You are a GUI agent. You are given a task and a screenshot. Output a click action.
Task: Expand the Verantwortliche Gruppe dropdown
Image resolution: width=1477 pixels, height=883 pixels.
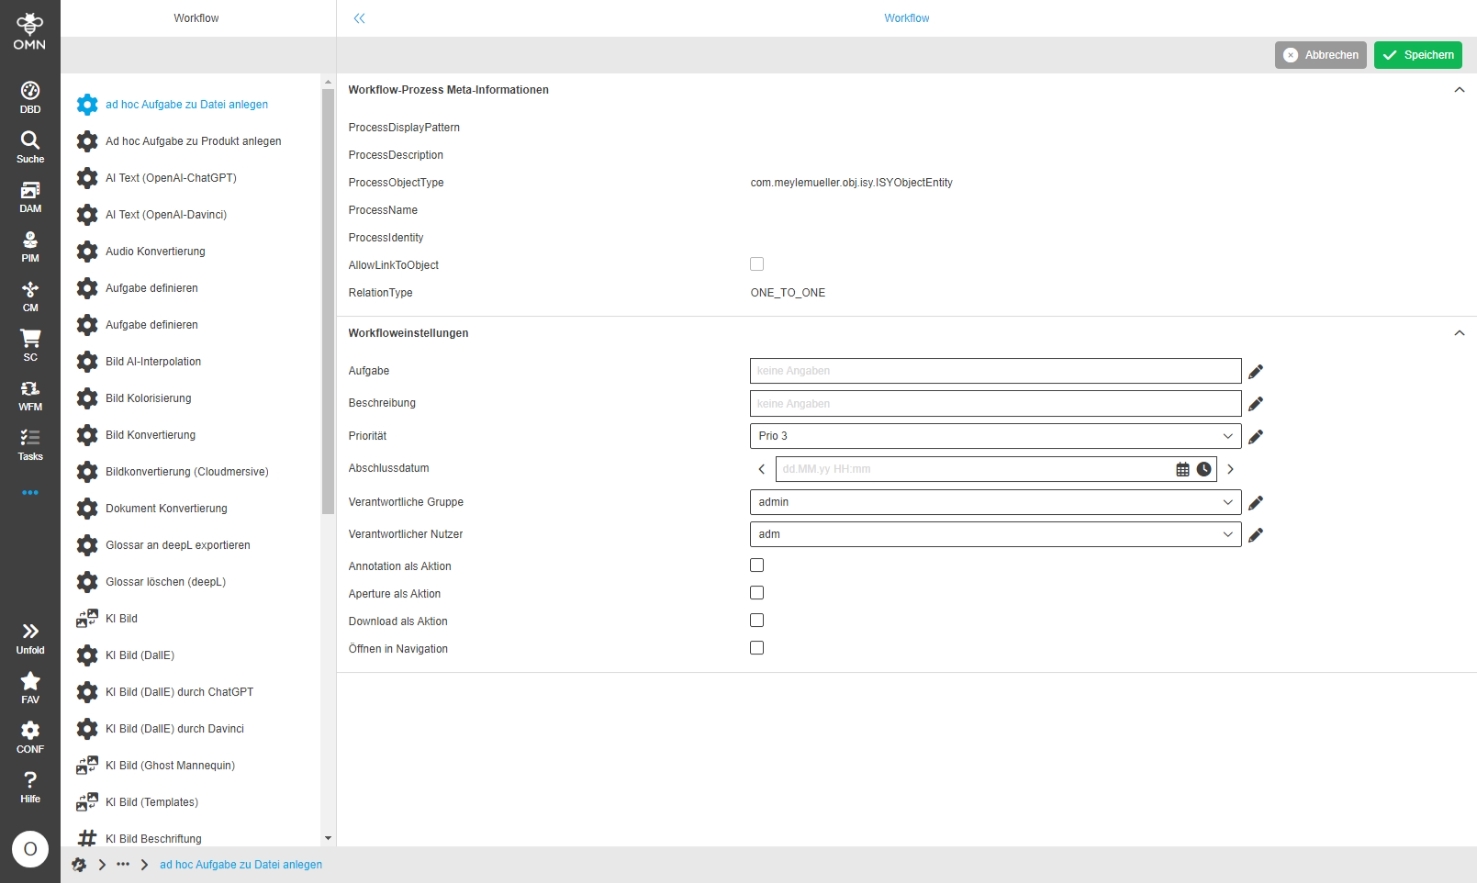click(x=995, y=502)
